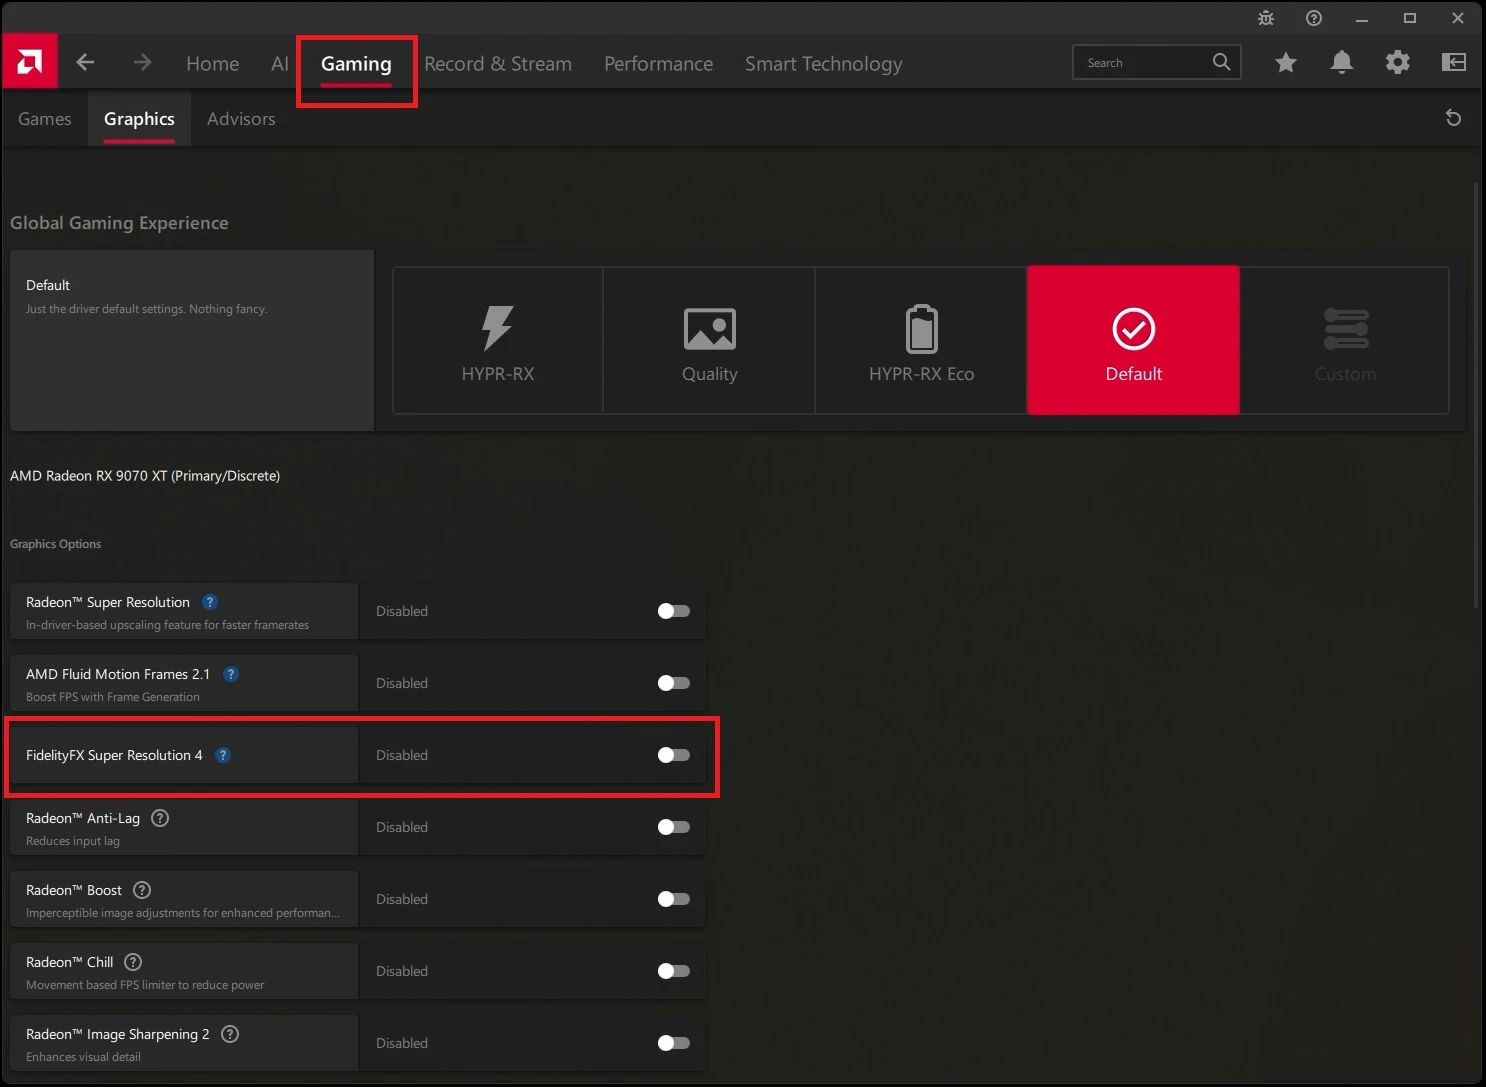The image size is (1486, 1087).
Task: Enable the FidelityFX Super Resolution 4 toggle
Action: click(x=673, y=755)
